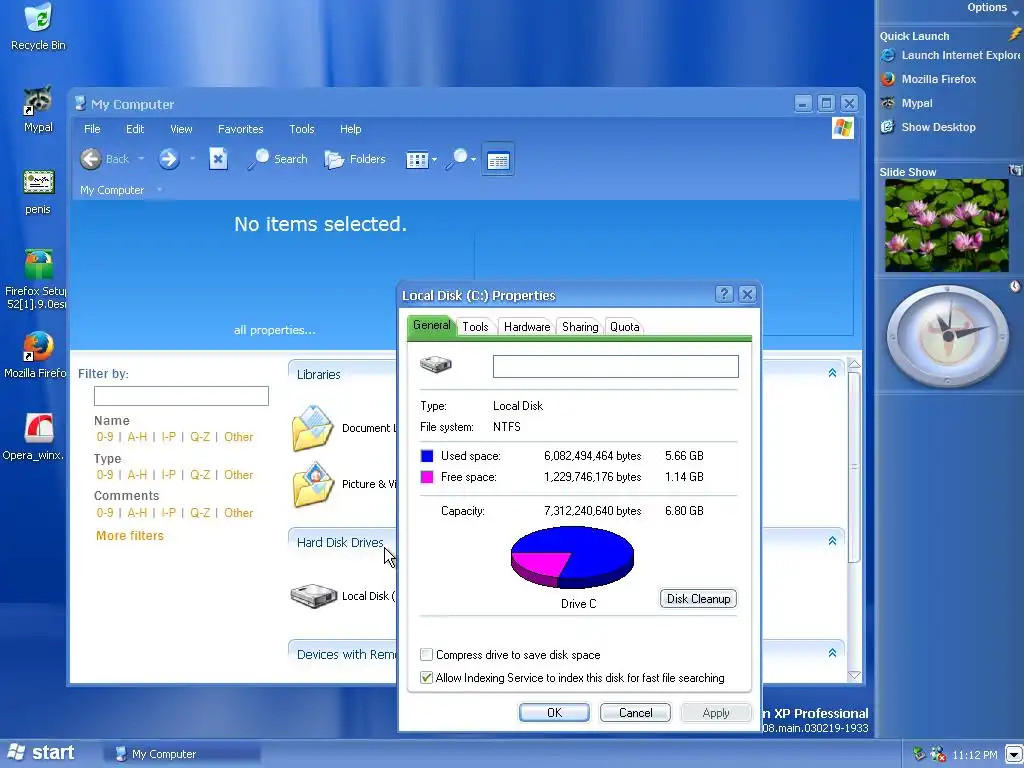Click the Back arrow in My Computer toolbar
Viewport: 1024px width, 768px height.
91,159
